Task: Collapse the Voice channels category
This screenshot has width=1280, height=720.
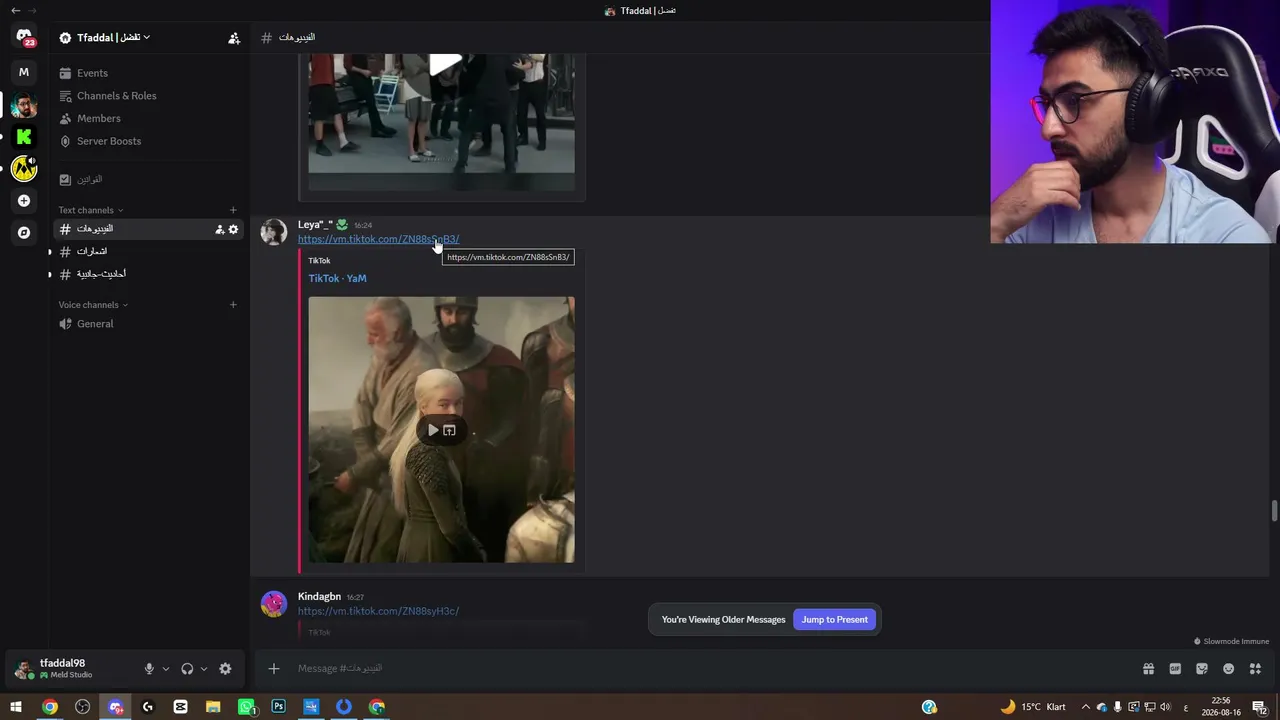Action: pos(93,305)
